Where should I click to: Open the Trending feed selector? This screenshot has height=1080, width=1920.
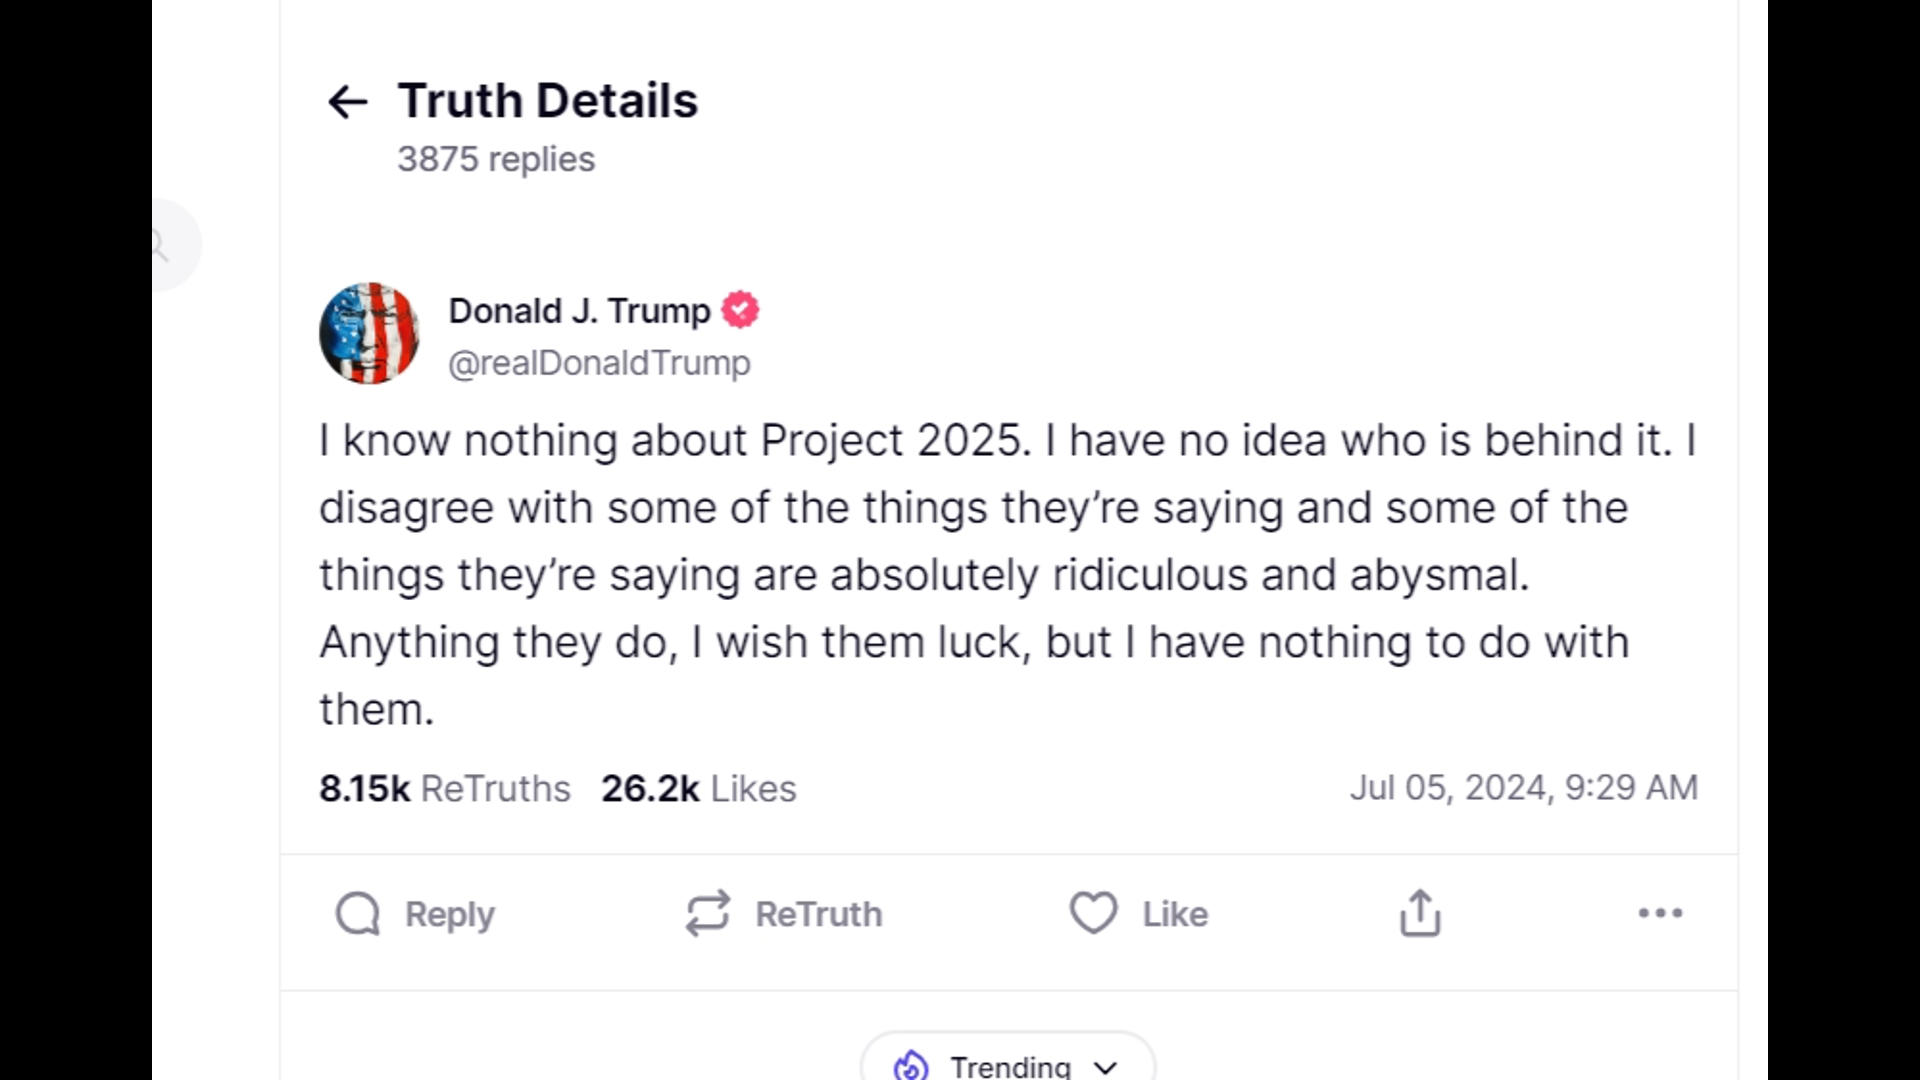pos(1008,1065)
